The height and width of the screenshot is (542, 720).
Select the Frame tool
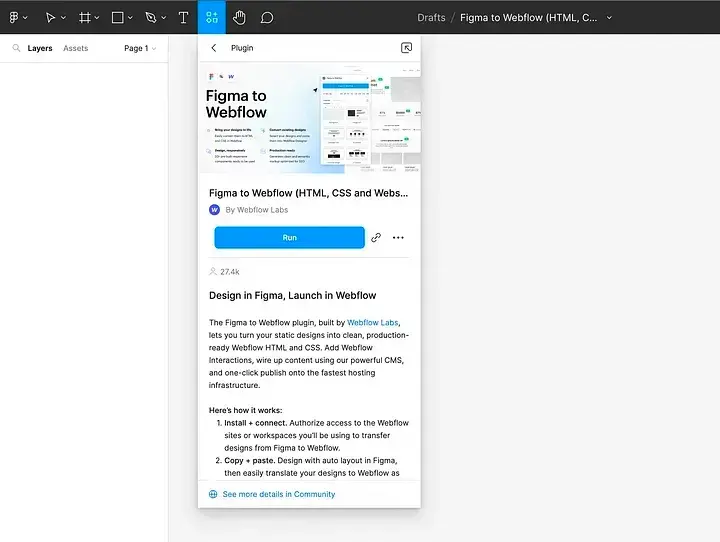(84, 17)
